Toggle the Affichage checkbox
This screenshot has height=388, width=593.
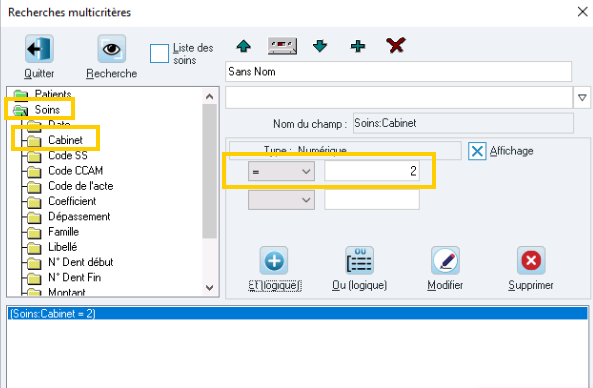coord(477,151)
